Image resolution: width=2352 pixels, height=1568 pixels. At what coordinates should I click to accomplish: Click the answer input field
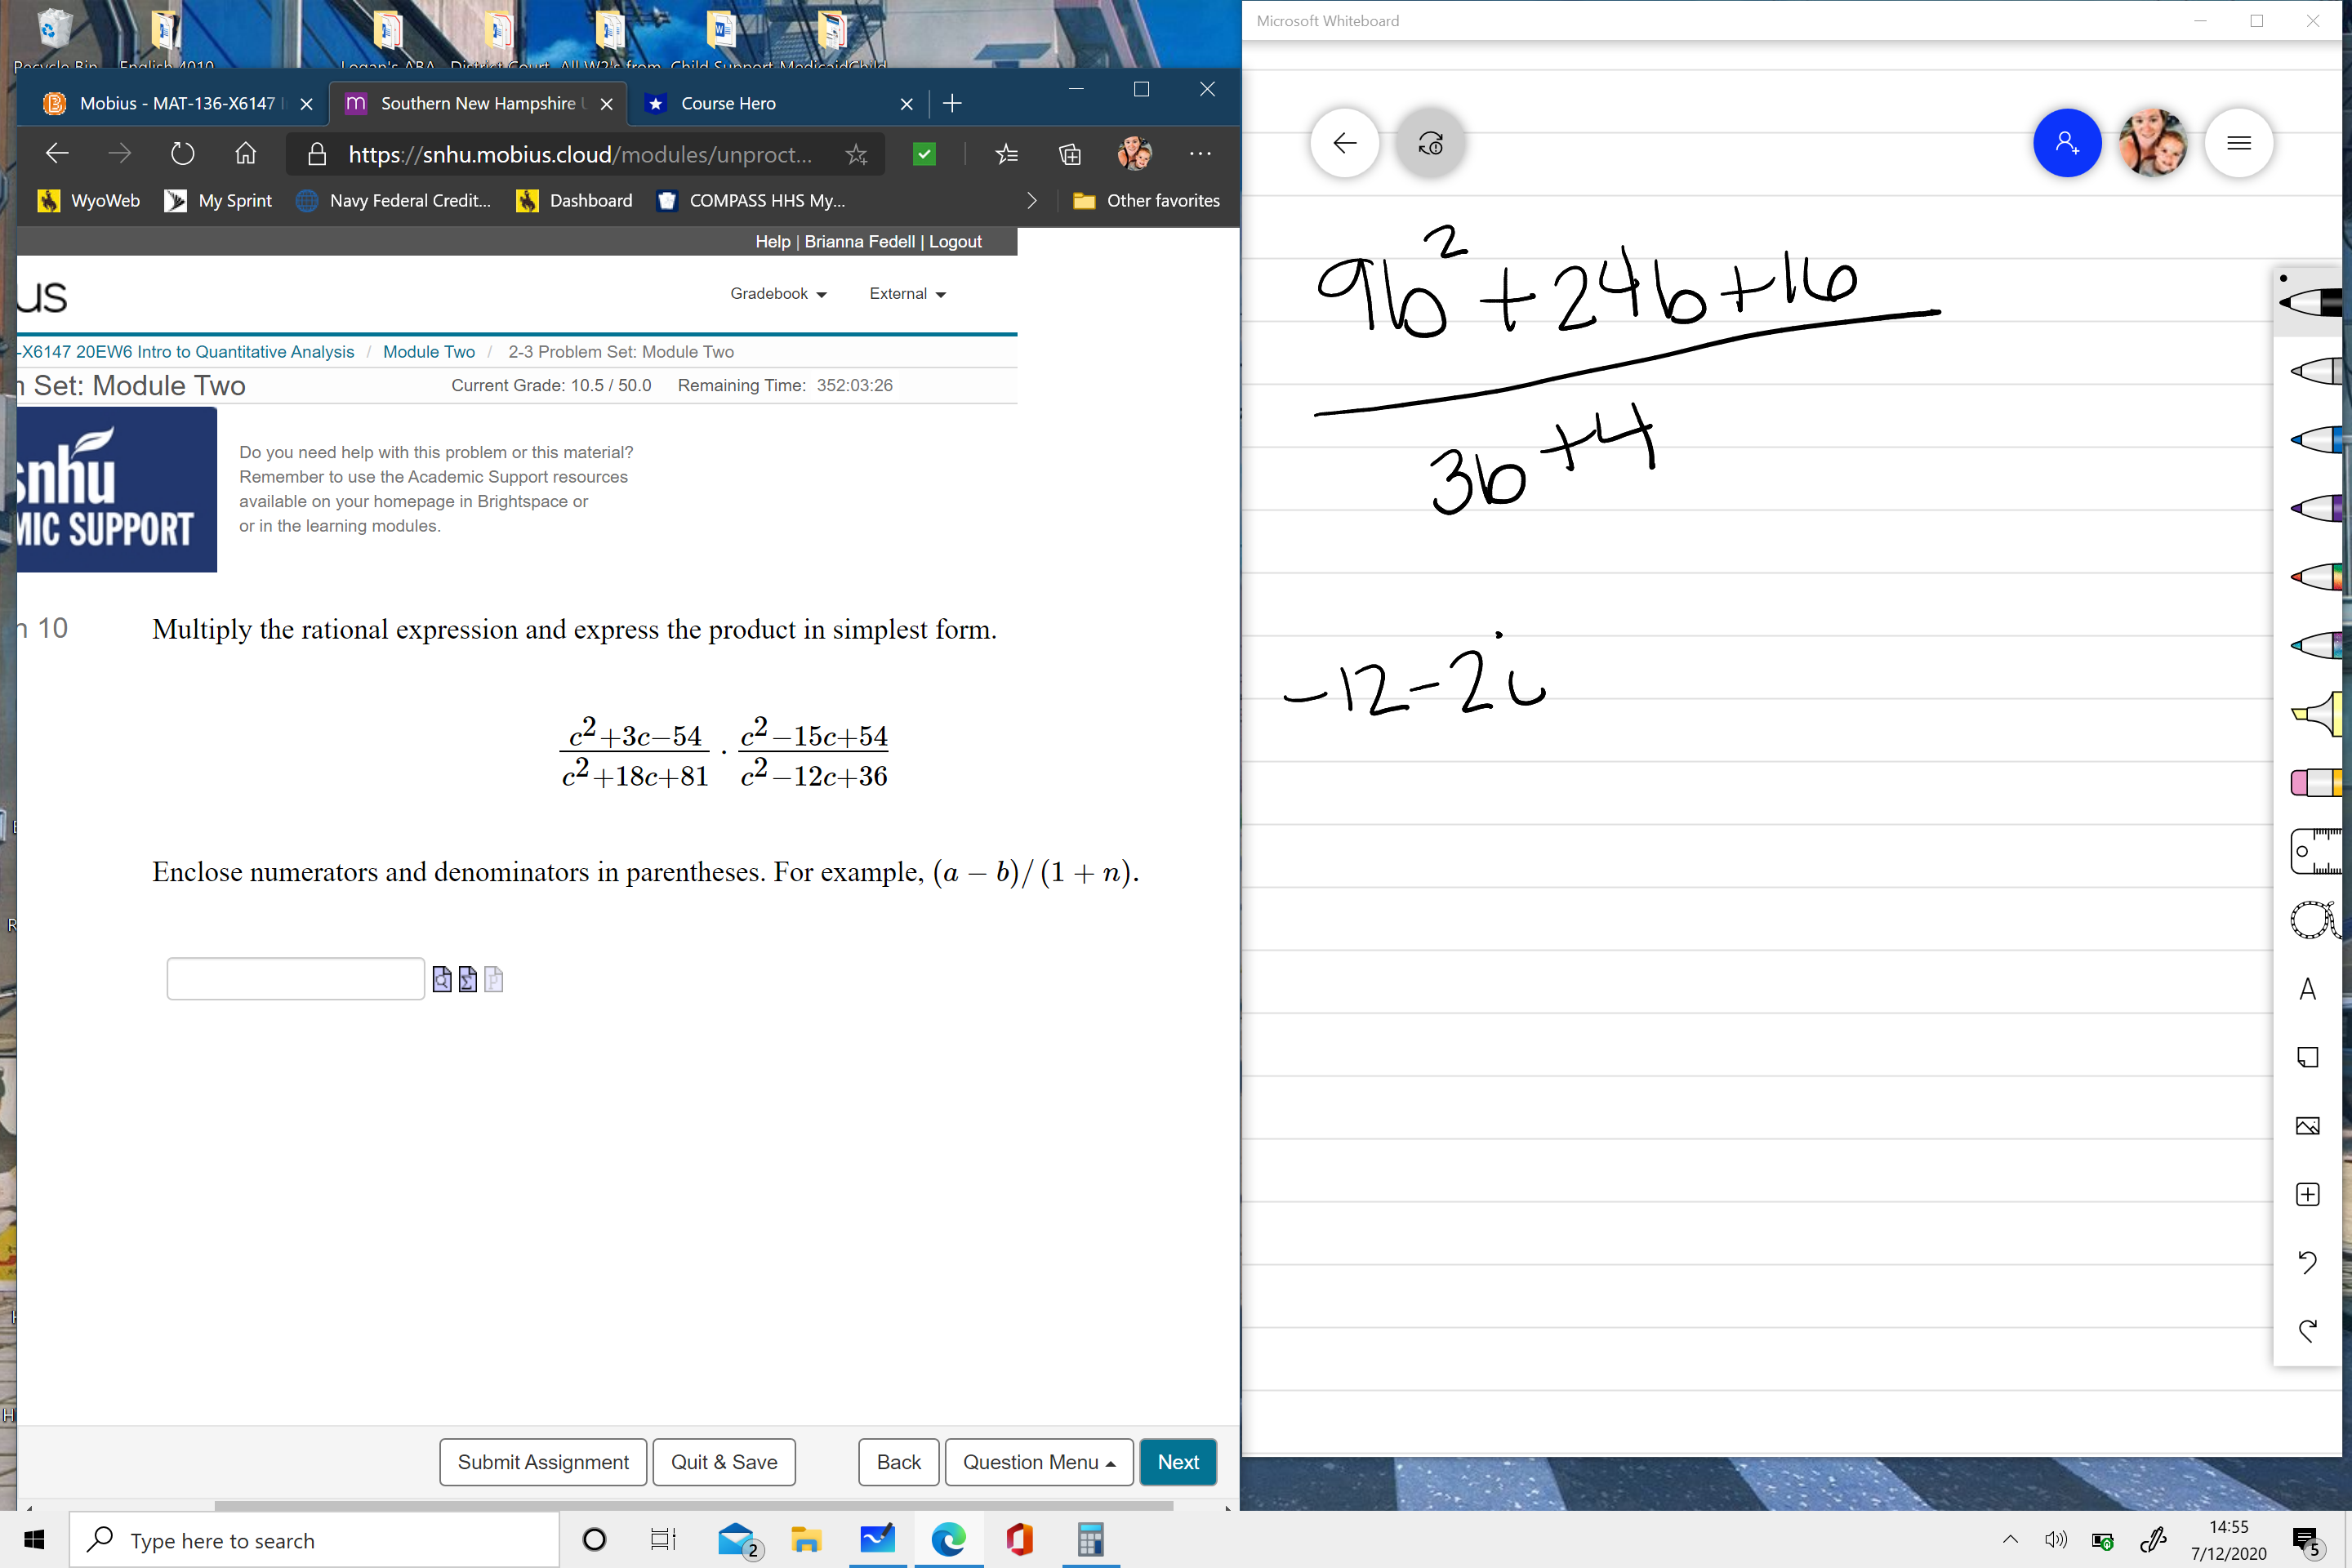pyautogui.click(x=295, y=979)
